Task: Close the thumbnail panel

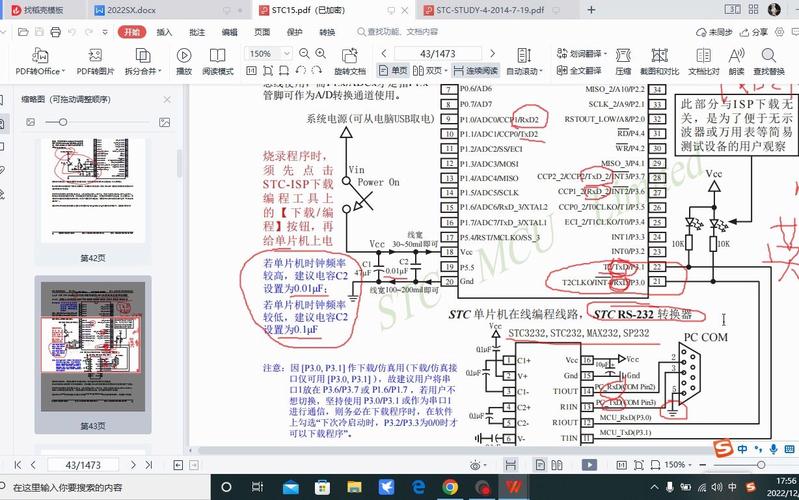Action: point(167,99)
